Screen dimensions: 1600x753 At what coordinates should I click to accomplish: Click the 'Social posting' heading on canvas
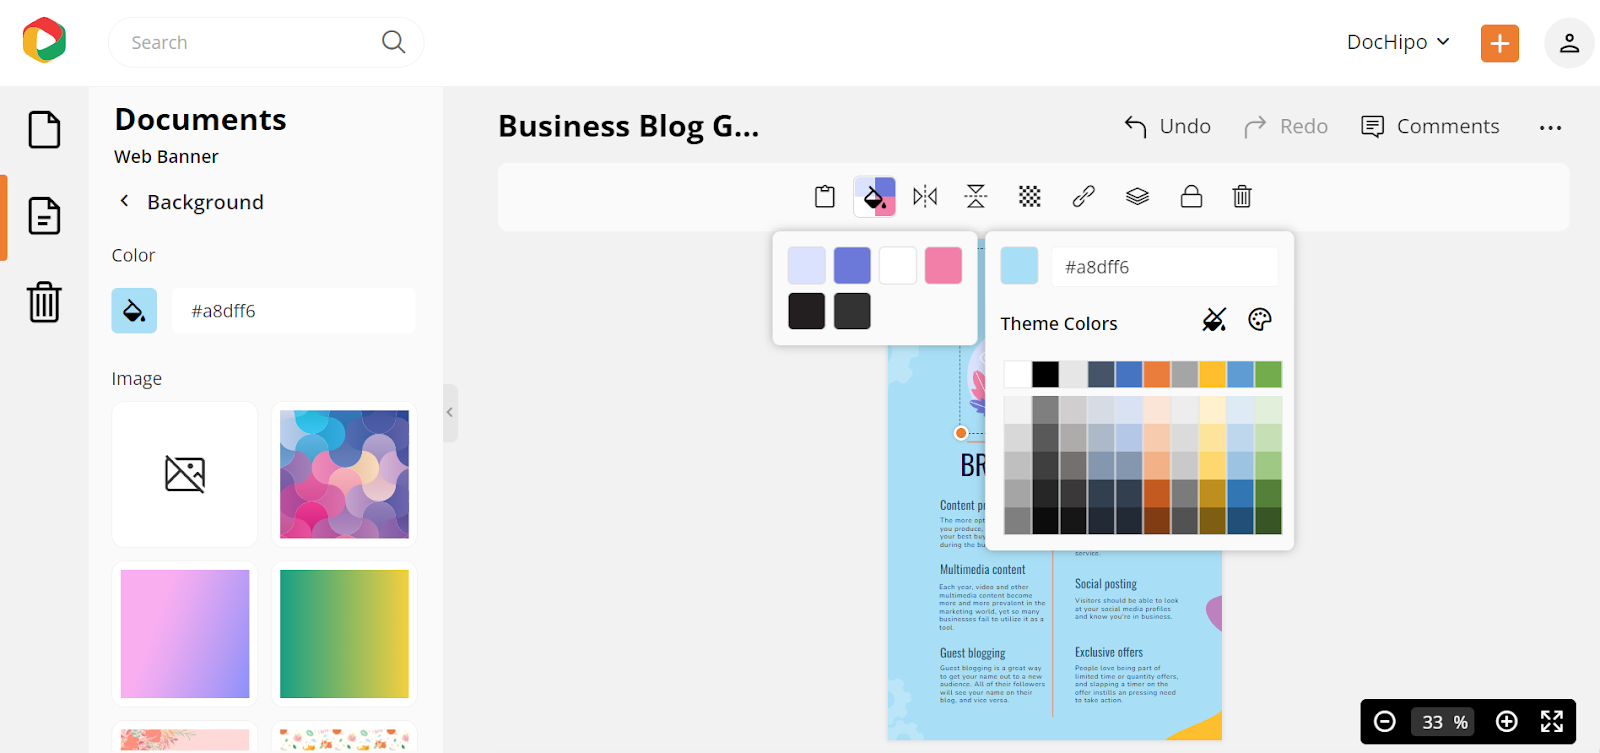click(1106, 584)
